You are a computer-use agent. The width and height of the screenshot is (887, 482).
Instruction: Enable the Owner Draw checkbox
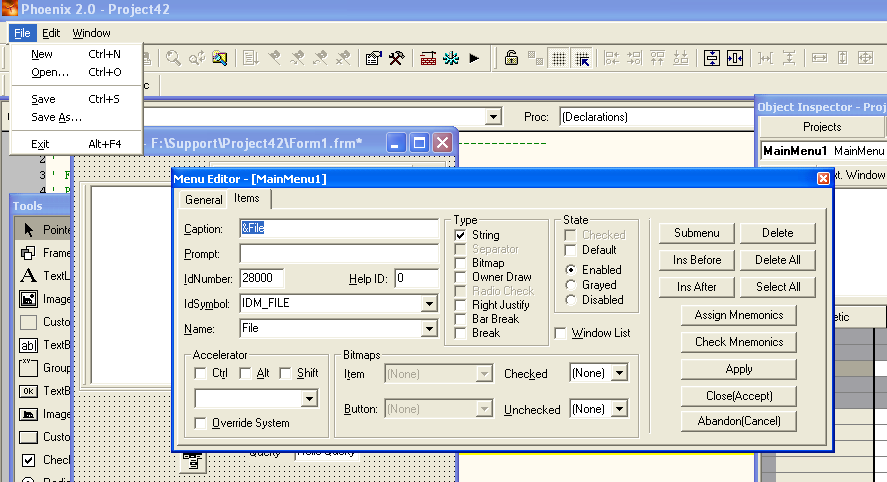460,277
